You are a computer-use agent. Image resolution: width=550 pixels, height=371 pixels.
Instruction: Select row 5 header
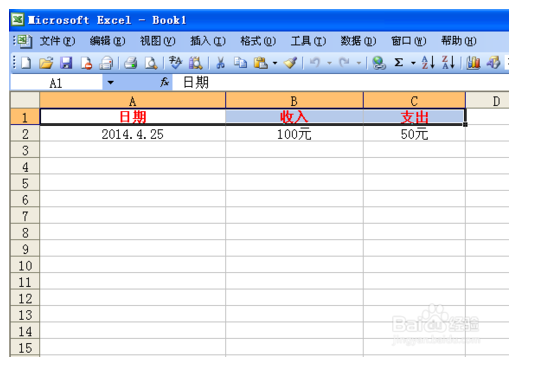(25, 183)
